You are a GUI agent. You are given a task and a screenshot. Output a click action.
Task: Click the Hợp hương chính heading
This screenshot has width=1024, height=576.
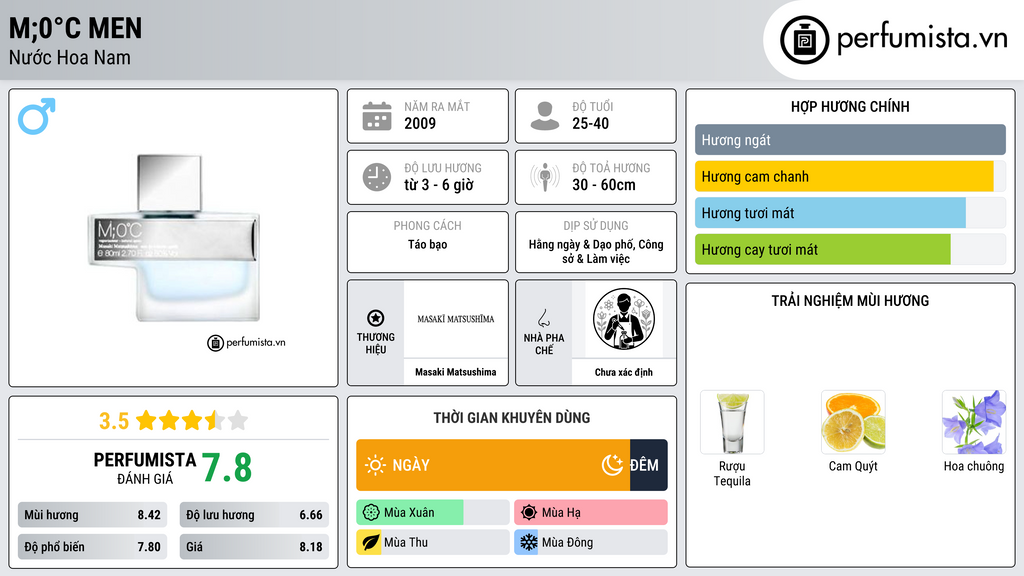coord(850,106)
